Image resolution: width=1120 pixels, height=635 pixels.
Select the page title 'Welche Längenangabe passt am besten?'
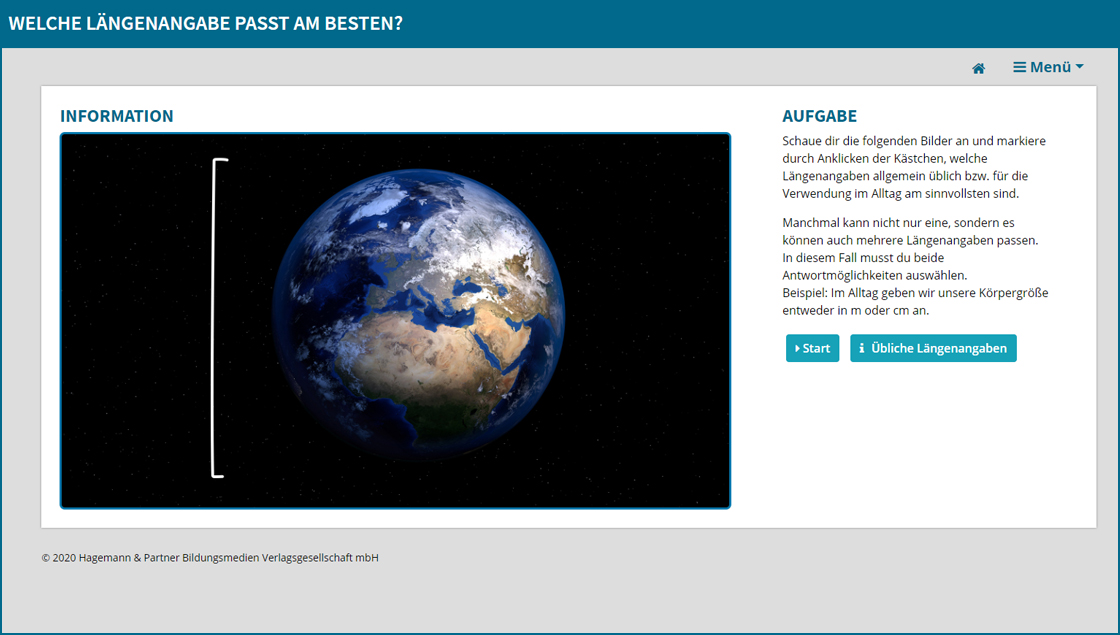click(206, 23)
